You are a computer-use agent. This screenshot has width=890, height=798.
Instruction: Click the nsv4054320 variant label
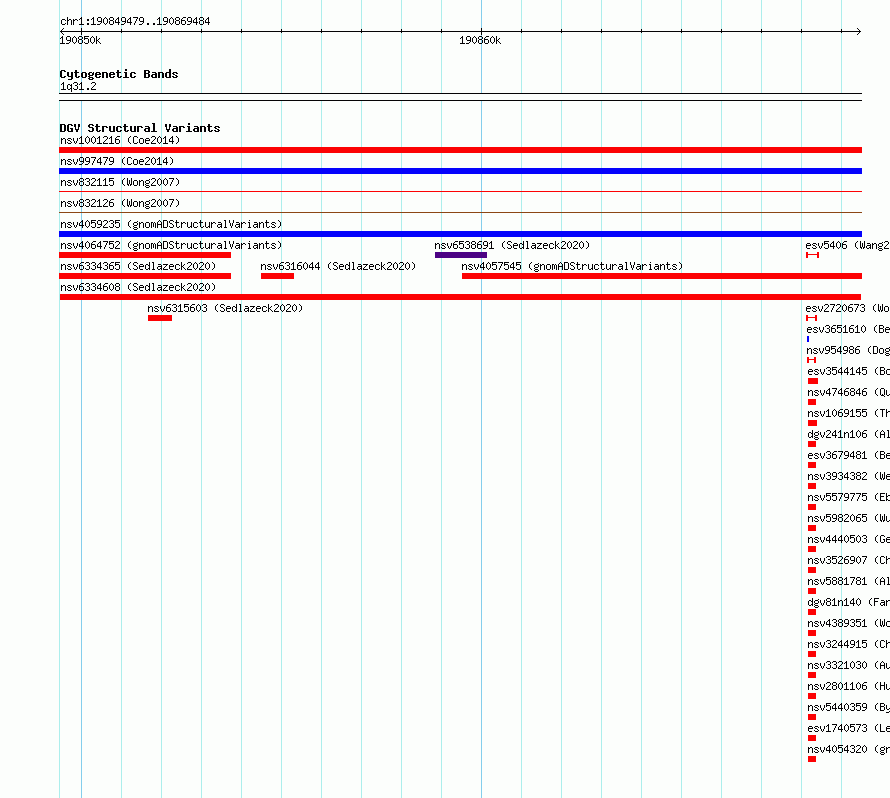coord(849,749)
